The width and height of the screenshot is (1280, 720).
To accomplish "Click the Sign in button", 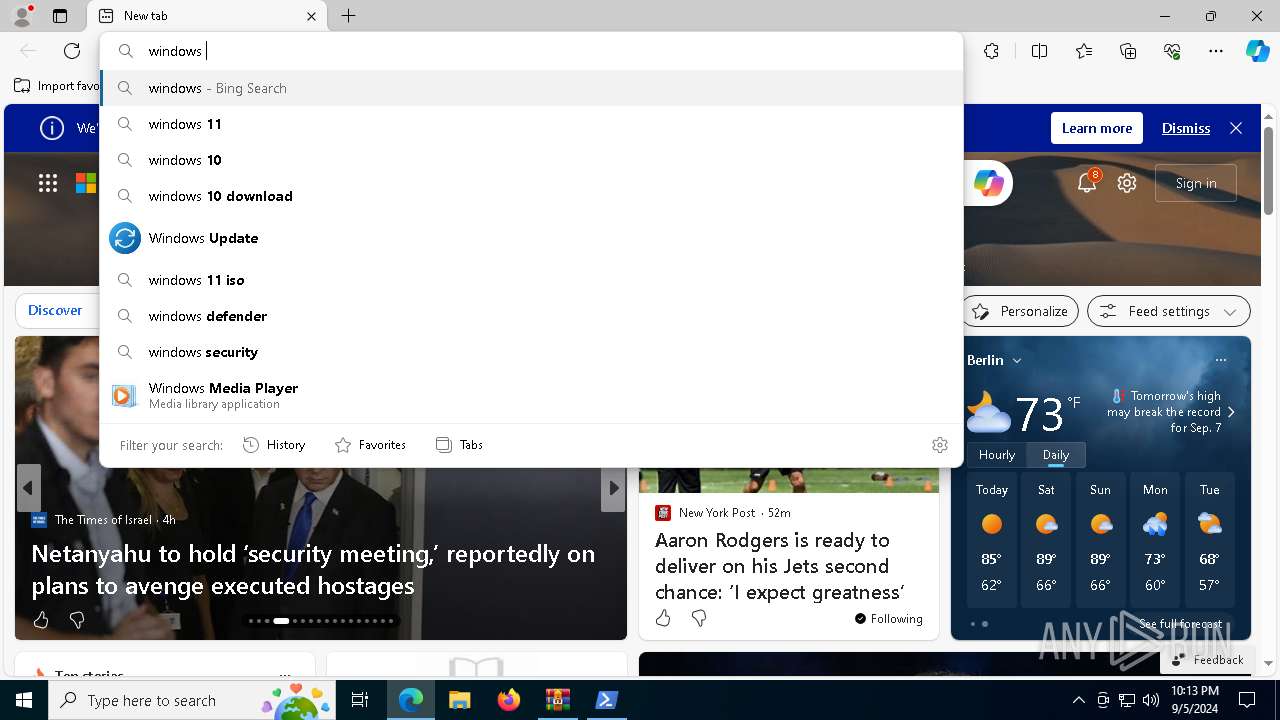I will [x=1196, y=183].
